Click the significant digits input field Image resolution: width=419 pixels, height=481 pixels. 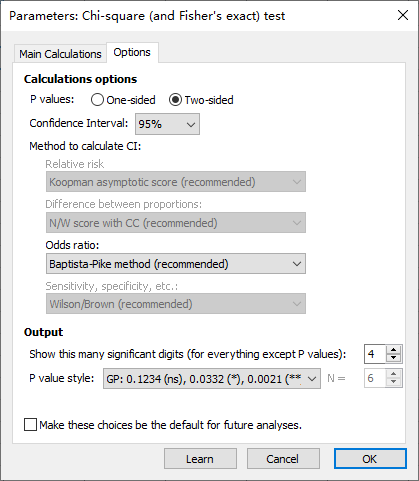375,354
